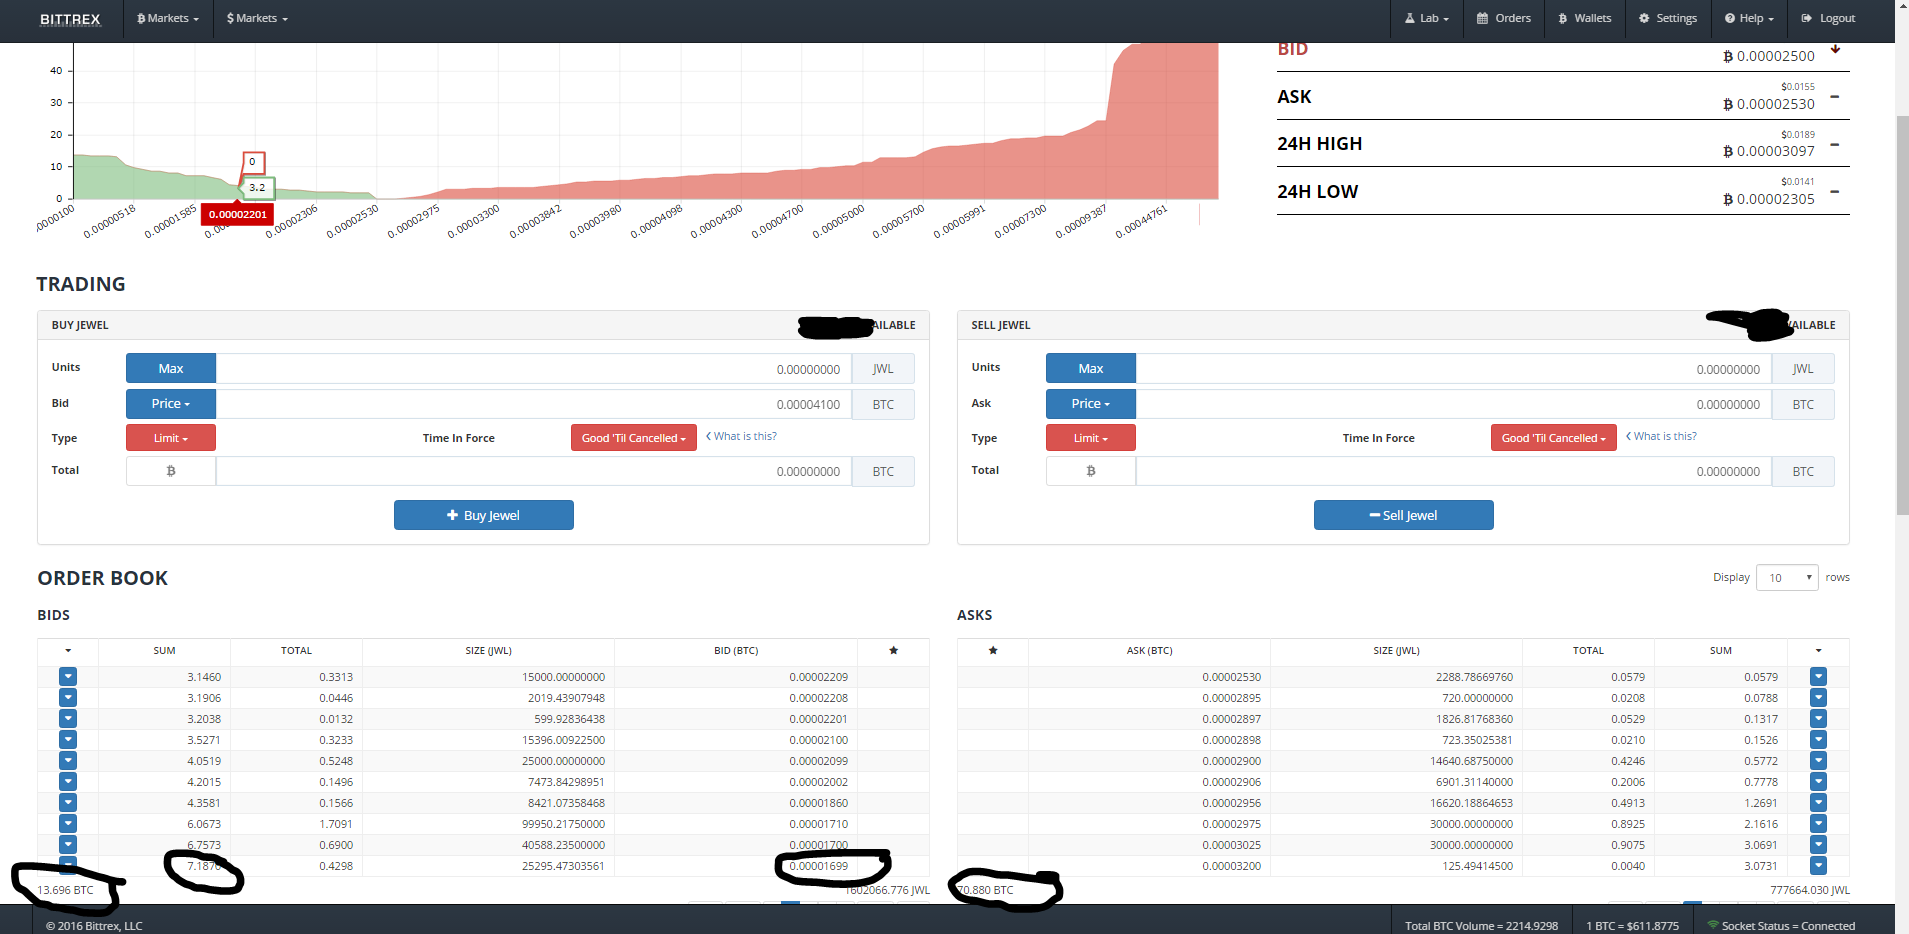This screenshot has width=1909, height=934.
Task: Go to Orders page
Action: point(1504,19)
